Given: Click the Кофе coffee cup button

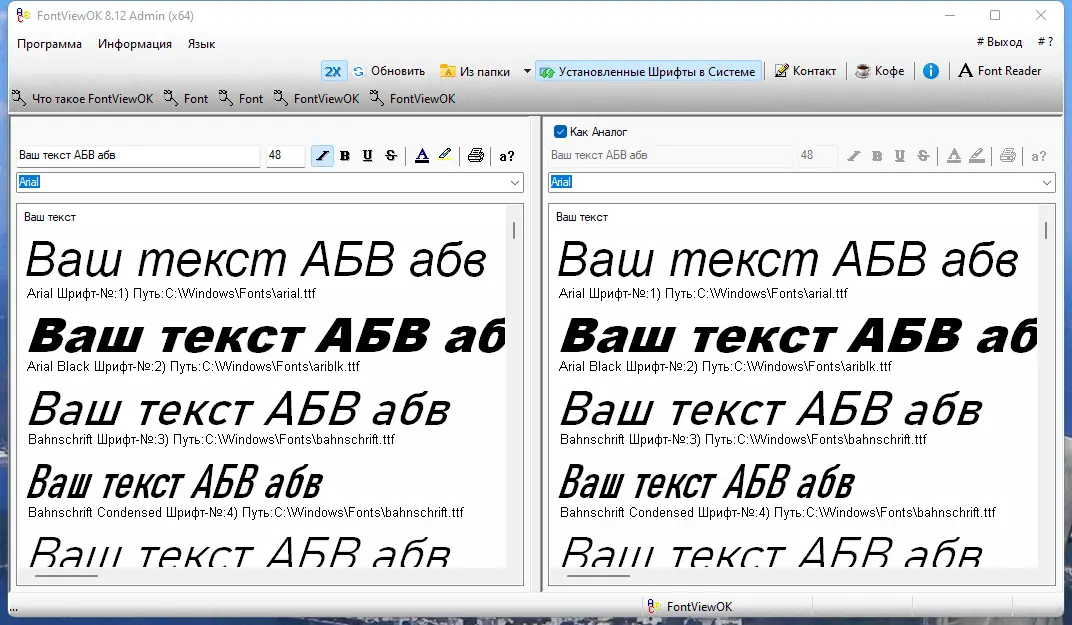Looking at the screenshot, I should (x=879, y=71).
